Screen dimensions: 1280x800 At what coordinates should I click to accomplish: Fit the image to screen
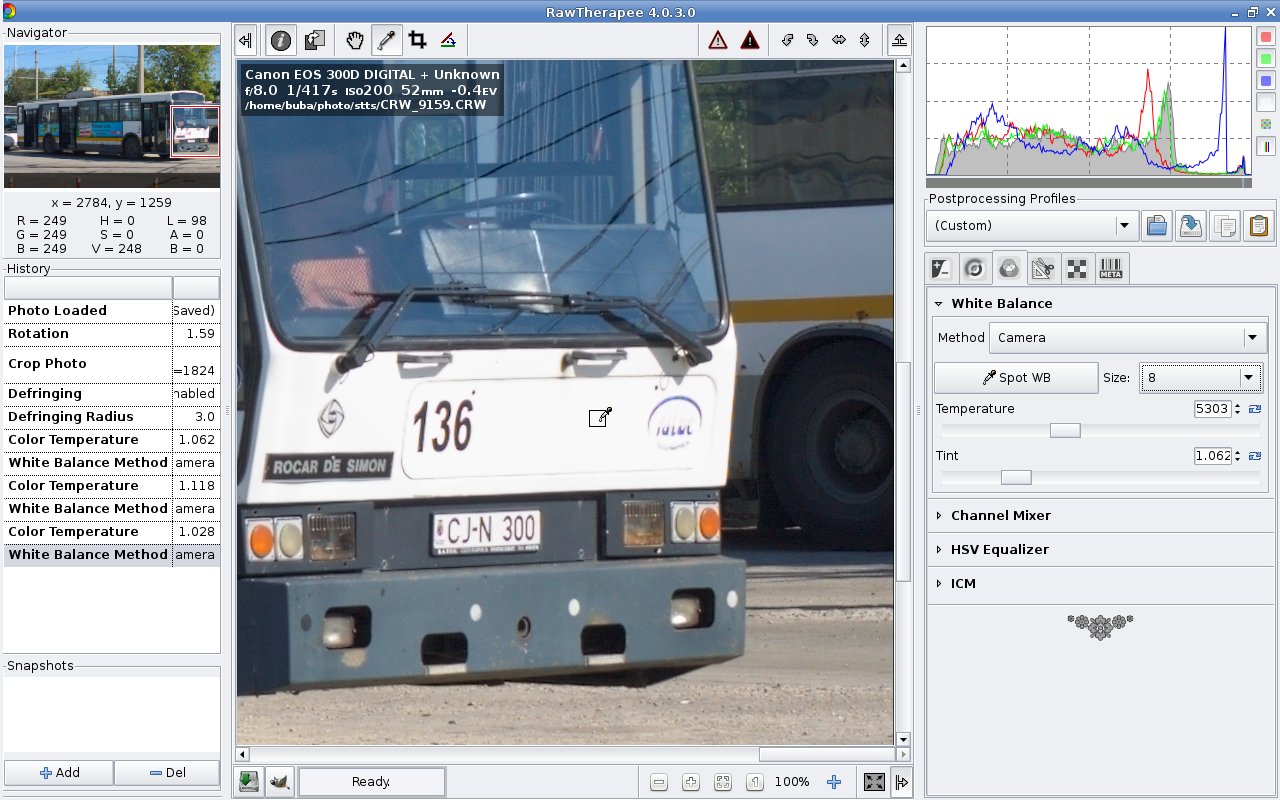coord(722,783)
